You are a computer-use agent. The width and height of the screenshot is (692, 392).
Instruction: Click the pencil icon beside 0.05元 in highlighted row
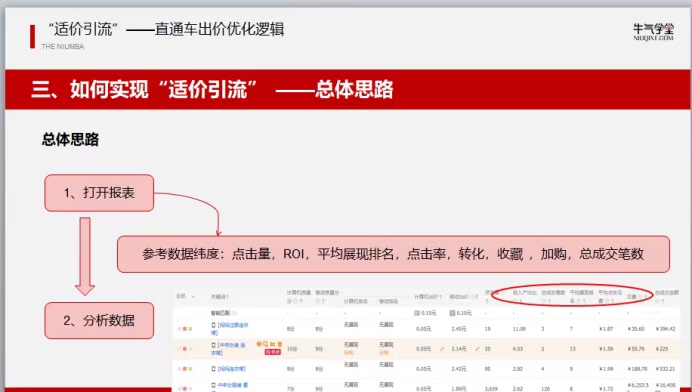[442, 349]
